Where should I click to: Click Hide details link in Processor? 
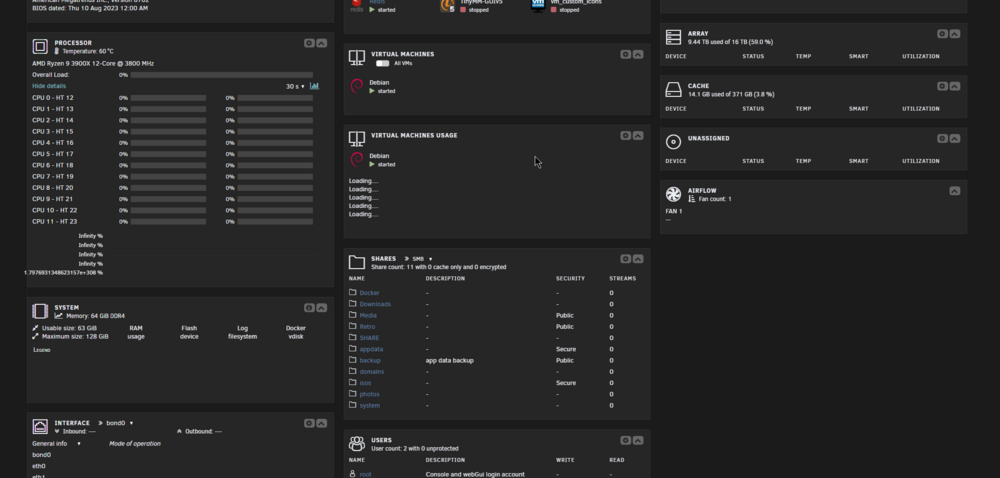pyautogui.click(x=49, y=86)
